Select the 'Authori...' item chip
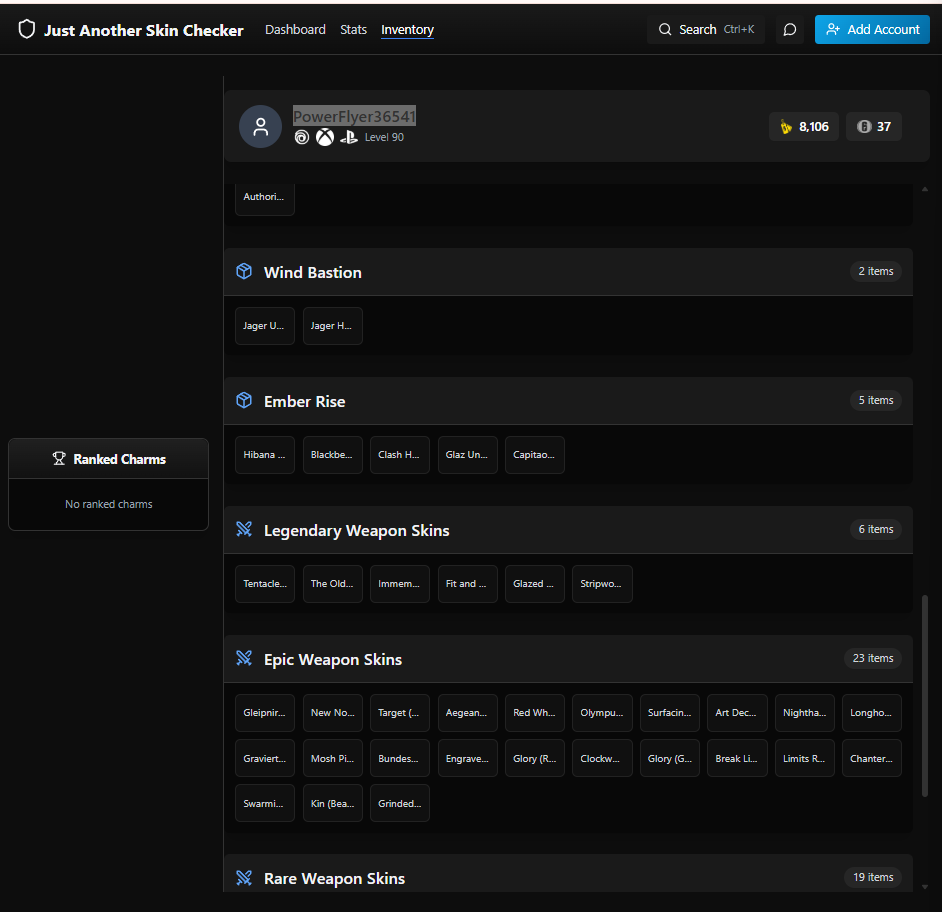 (265, 197)
